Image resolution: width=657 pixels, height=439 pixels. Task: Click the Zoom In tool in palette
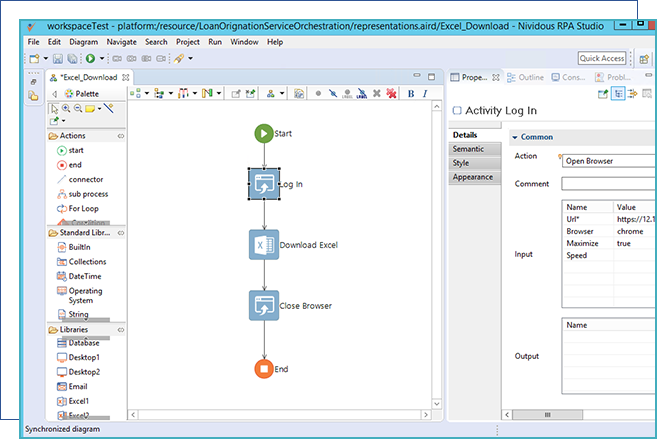point(66,108)
